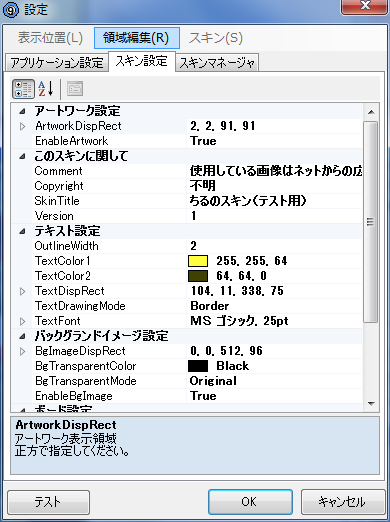Collapse the テキスト設定 category
390x522 pixels.
point(22,231)
